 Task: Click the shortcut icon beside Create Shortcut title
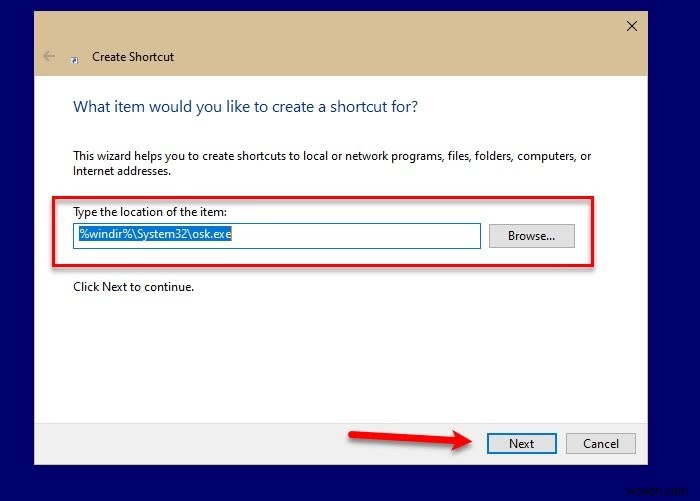[74, 59]
